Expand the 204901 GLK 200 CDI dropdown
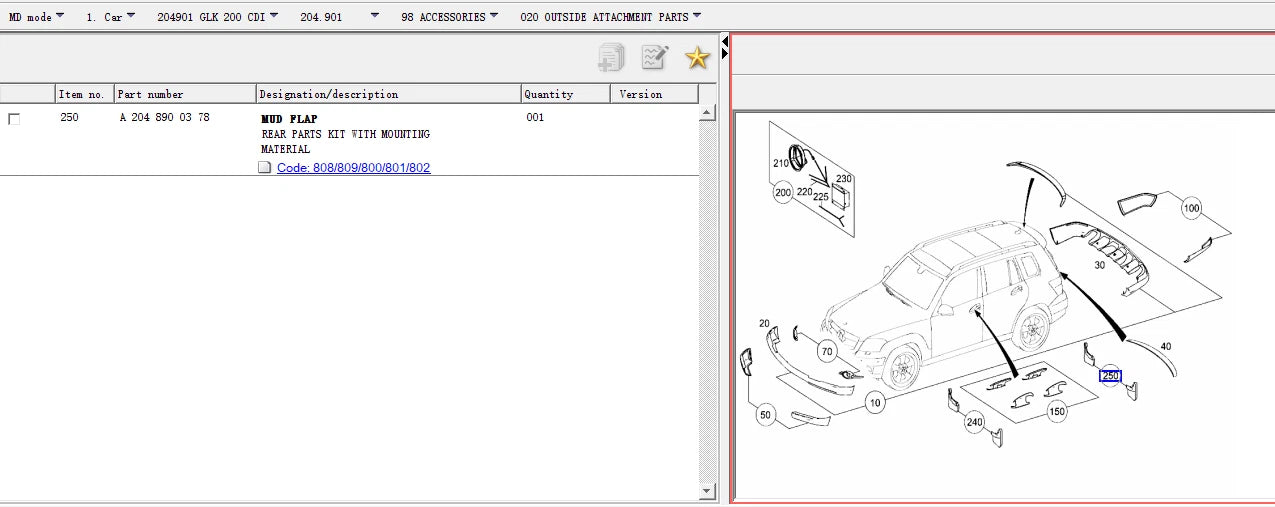Screen dimensions: 1275x507 pos(218,17)
